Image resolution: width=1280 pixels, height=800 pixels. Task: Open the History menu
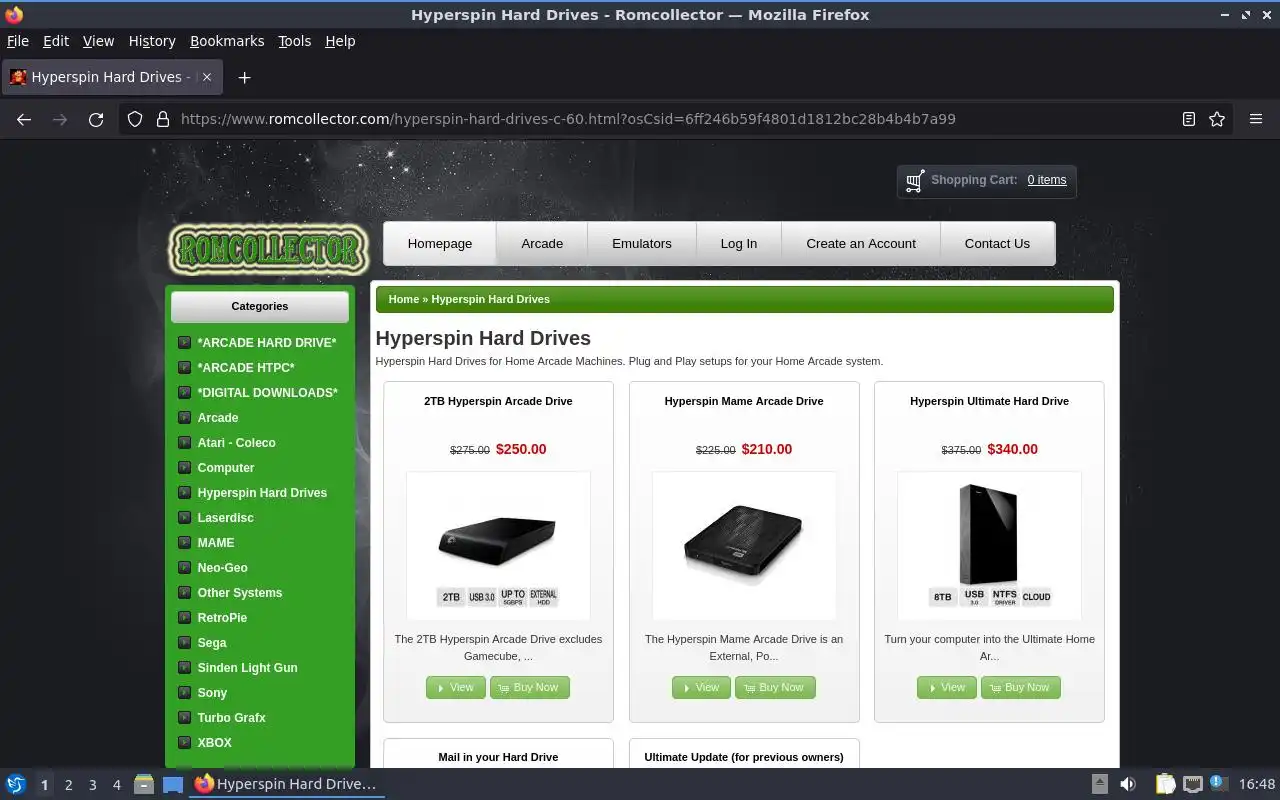(152, 41)
